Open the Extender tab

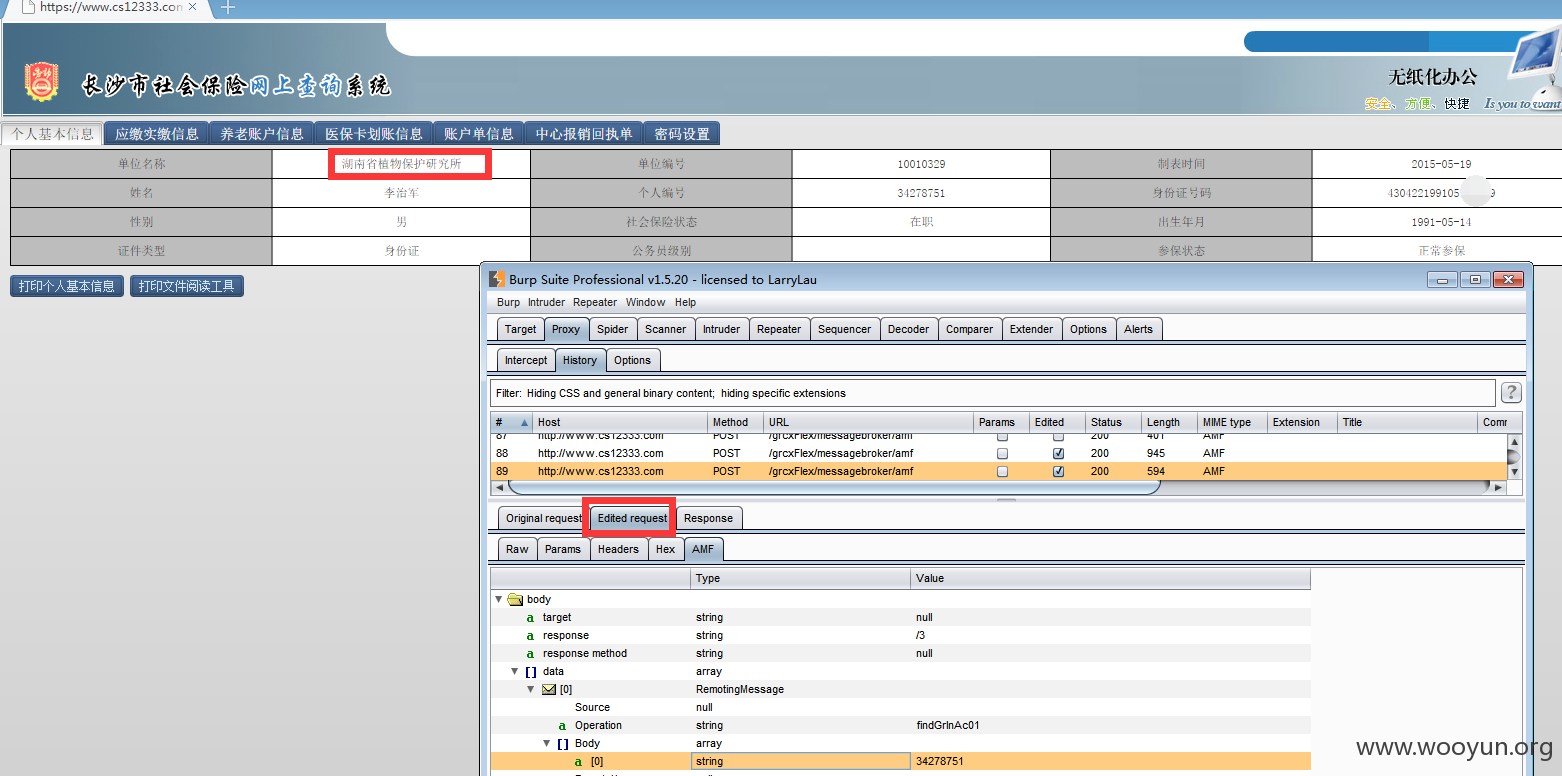coord(1031,329)
